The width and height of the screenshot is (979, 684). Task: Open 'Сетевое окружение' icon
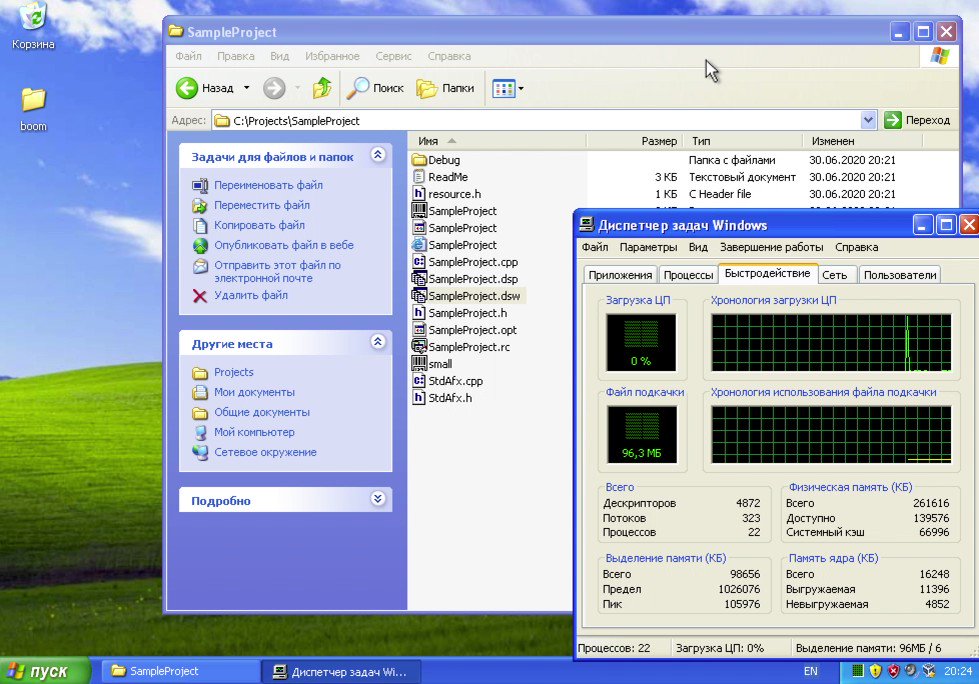pyautogui.click(x=200, y=452)
